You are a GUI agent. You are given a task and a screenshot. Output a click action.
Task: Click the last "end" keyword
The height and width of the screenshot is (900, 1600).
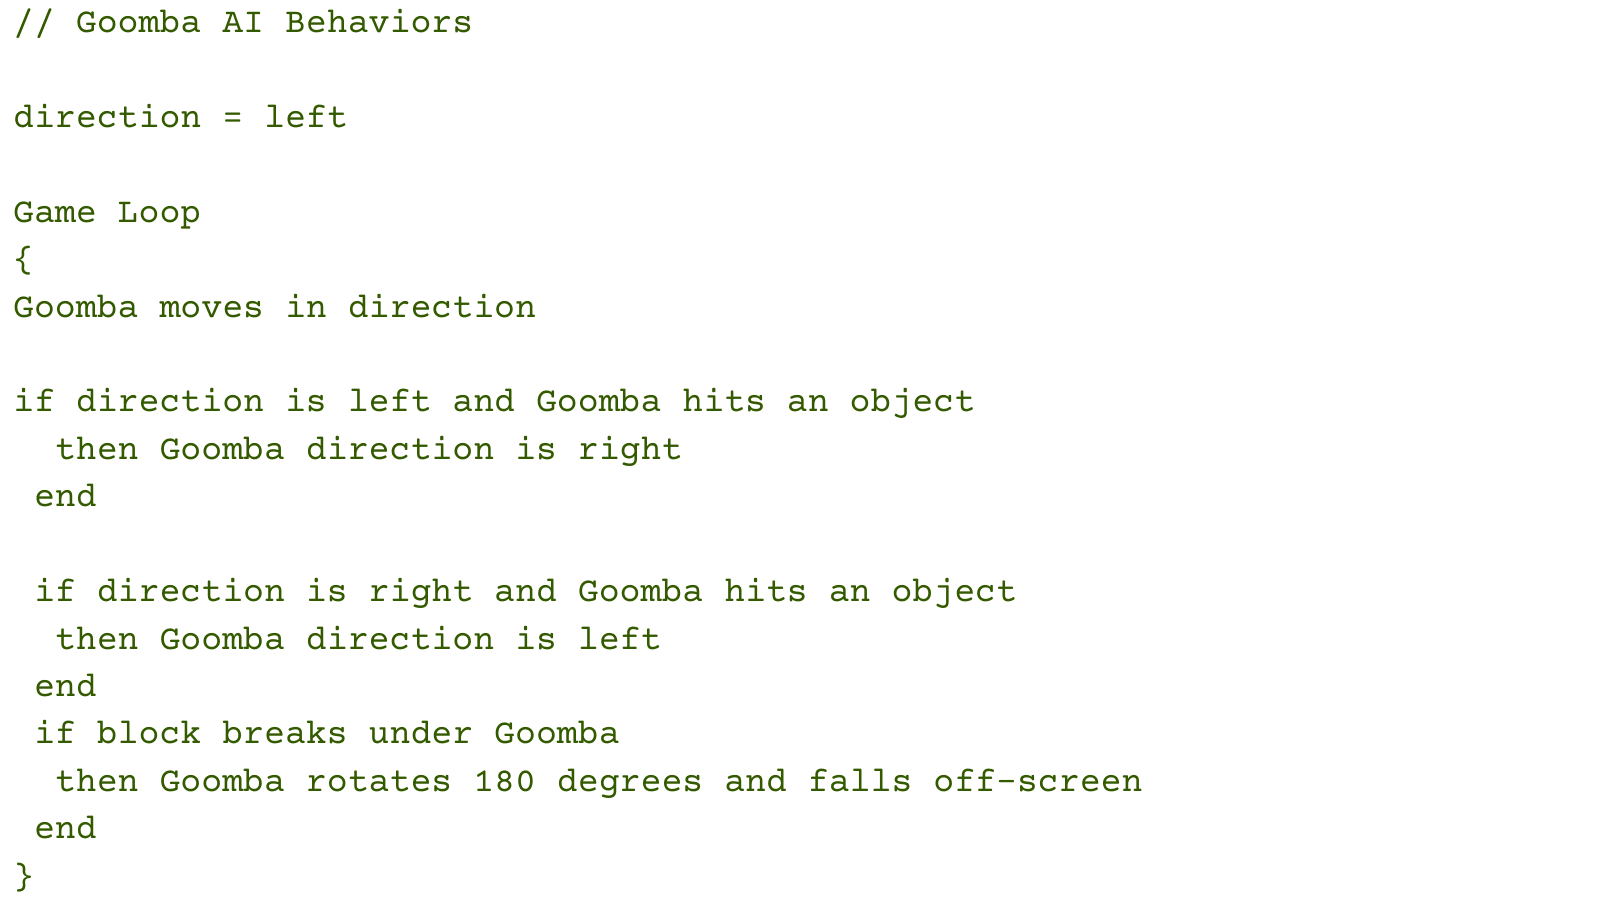coord(66,829)
